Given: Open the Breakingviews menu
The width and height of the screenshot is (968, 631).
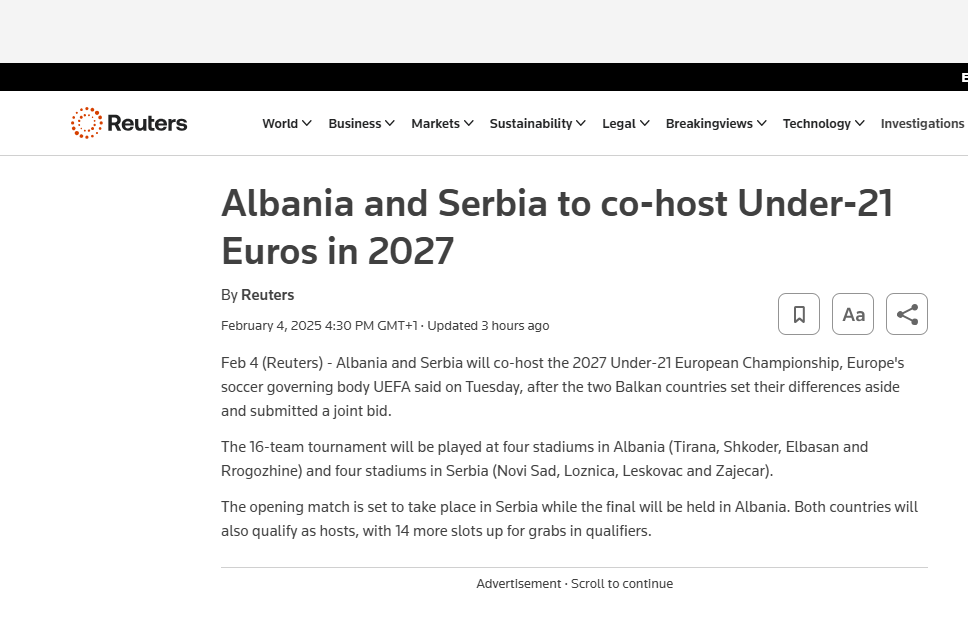Looking at the screenshot, I should pos(716,124).
